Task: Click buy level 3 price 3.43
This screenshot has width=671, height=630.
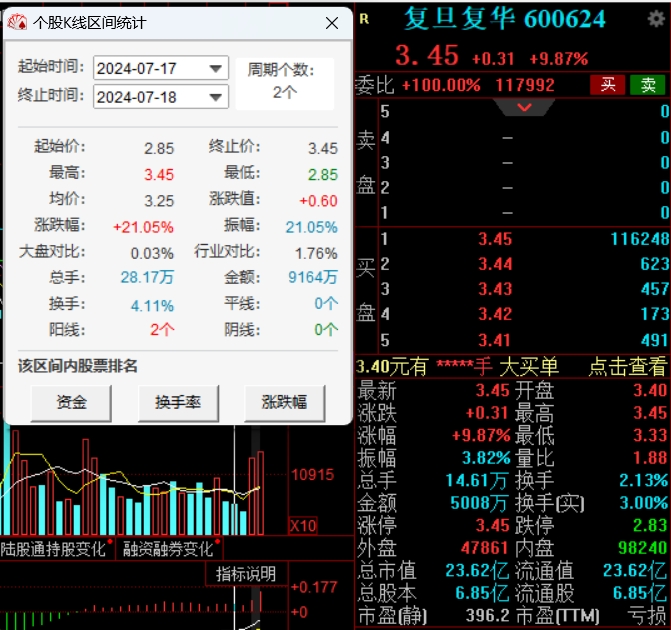Action: tap(495, 289)
